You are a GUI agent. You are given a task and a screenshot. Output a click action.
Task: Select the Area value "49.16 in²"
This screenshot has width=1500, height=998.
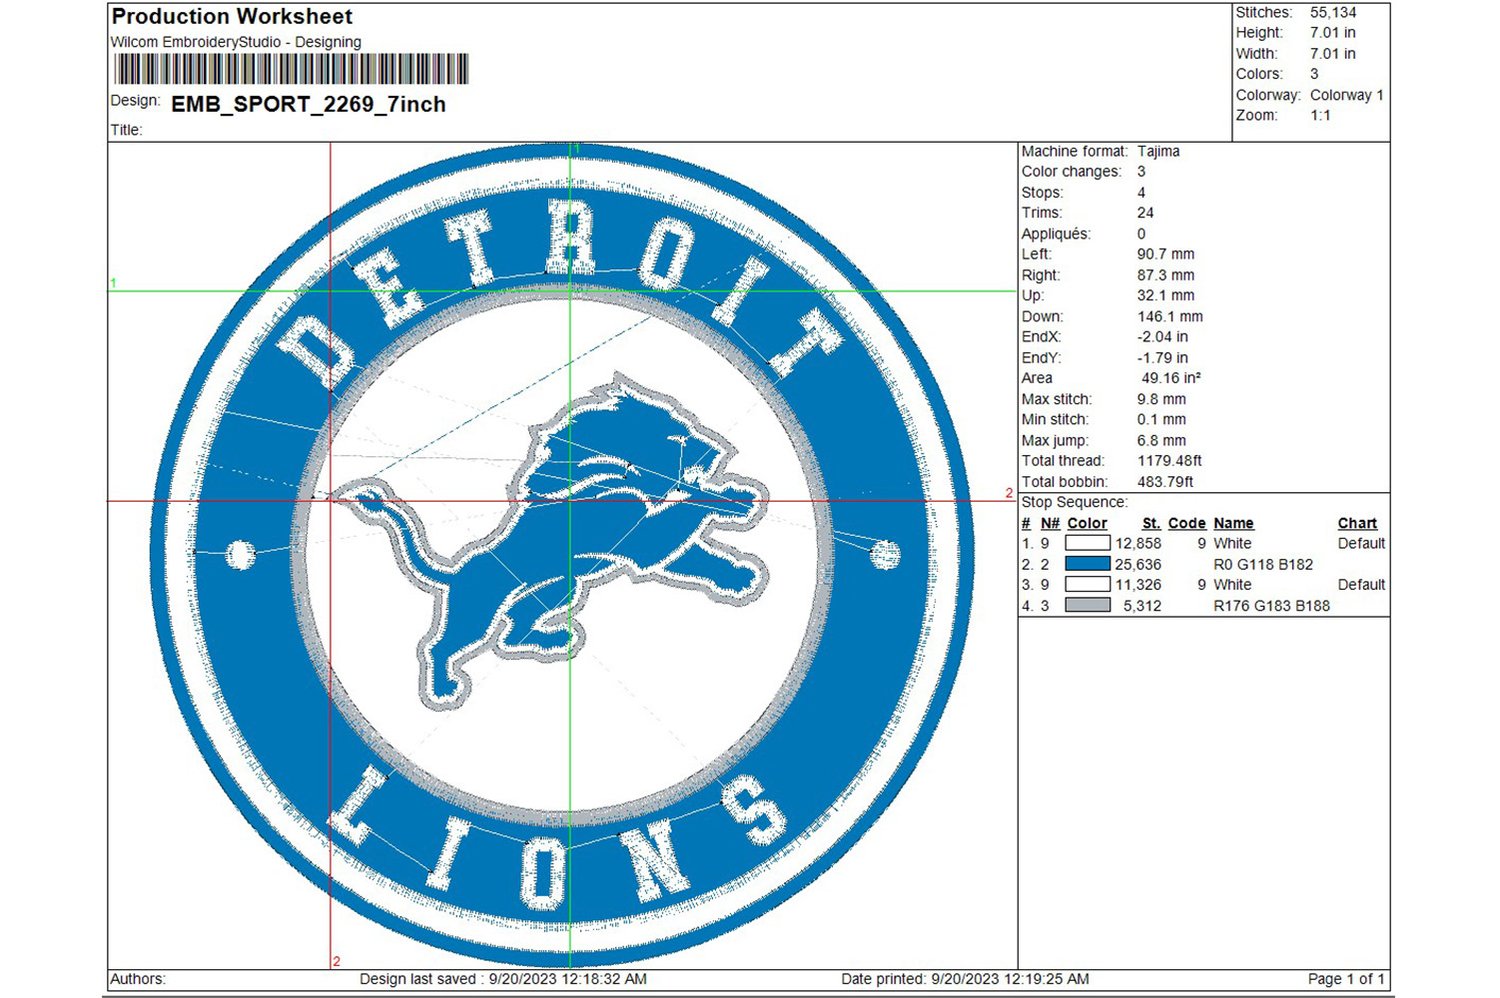coord(1171,378)
